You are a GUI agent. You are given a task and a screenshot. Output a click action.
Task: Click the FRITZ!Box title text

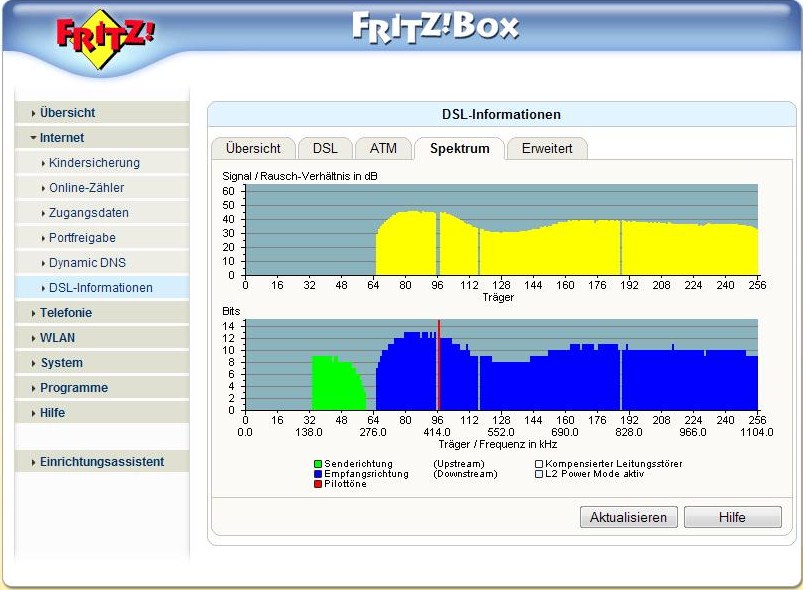[435, 27]
